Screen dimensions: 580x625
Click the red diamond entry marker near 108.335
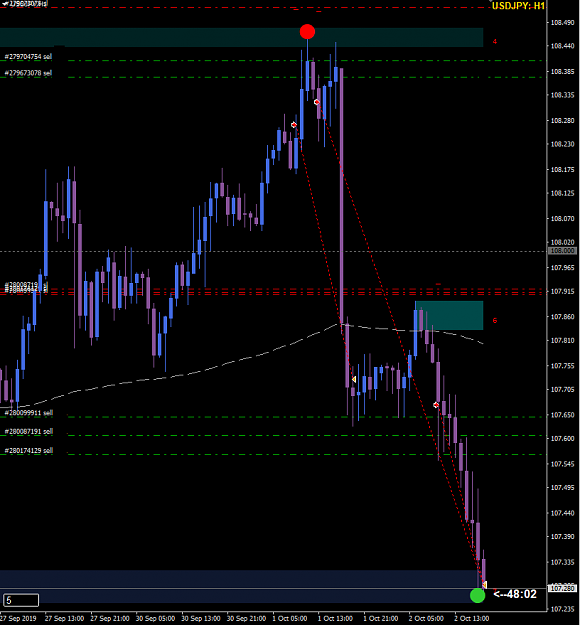[x=317, y=102]
